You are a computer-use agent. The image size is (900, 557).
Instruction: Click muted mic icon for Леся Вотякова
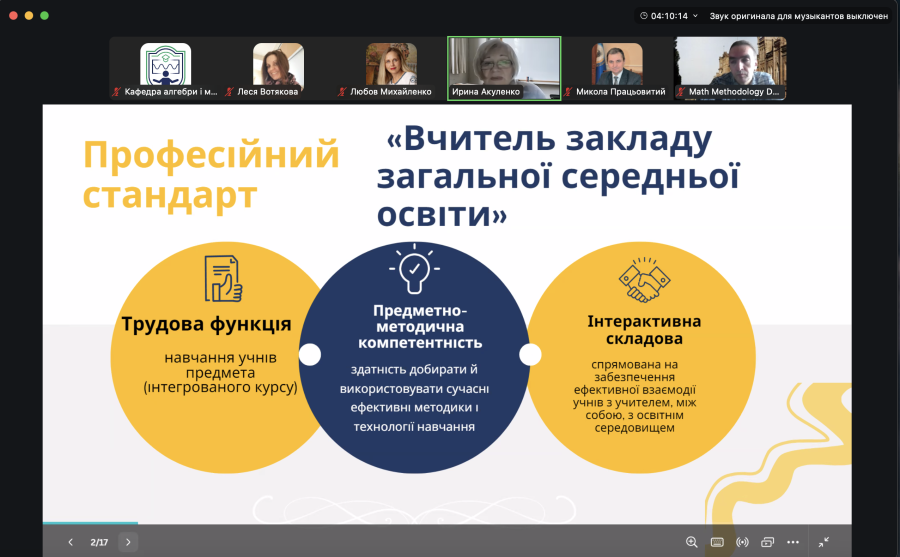coord(230,92)
